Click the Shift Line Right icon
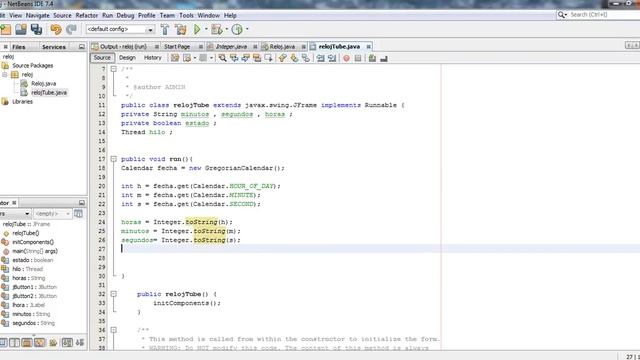Image resolution: width=640 pixels, height=360 pixels. (x=332, y=58)
